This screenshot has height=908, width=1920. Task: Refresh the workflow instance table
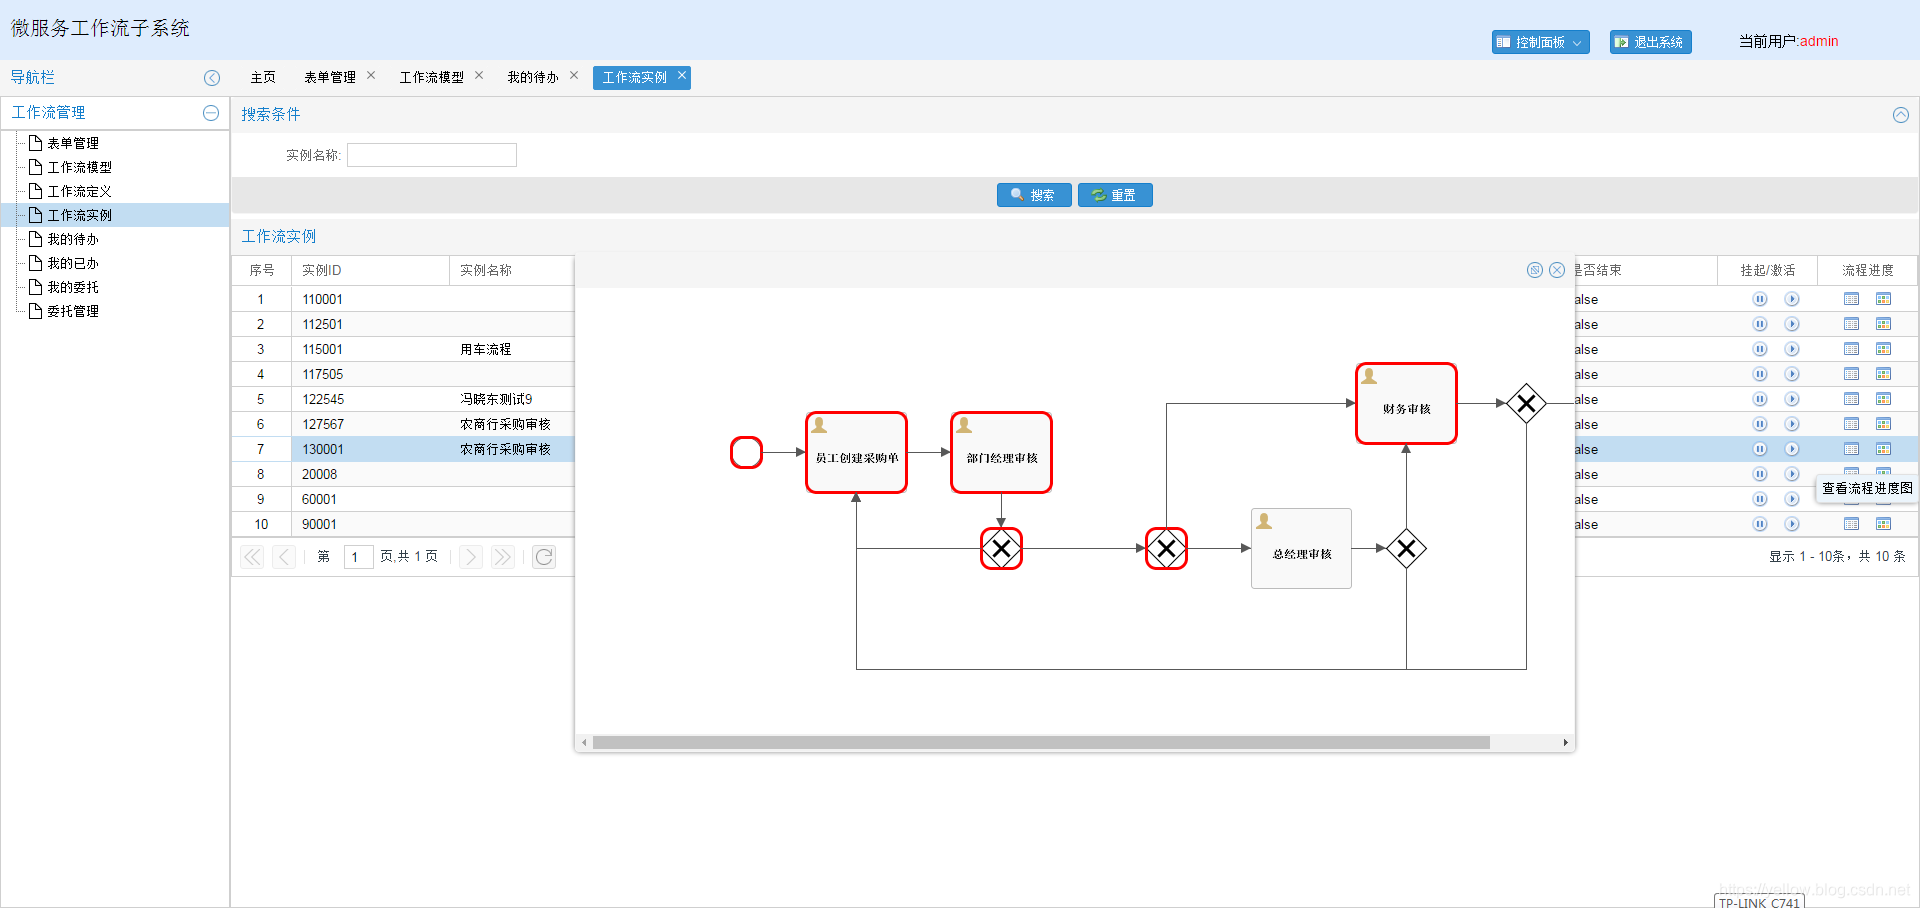(544, 557)
